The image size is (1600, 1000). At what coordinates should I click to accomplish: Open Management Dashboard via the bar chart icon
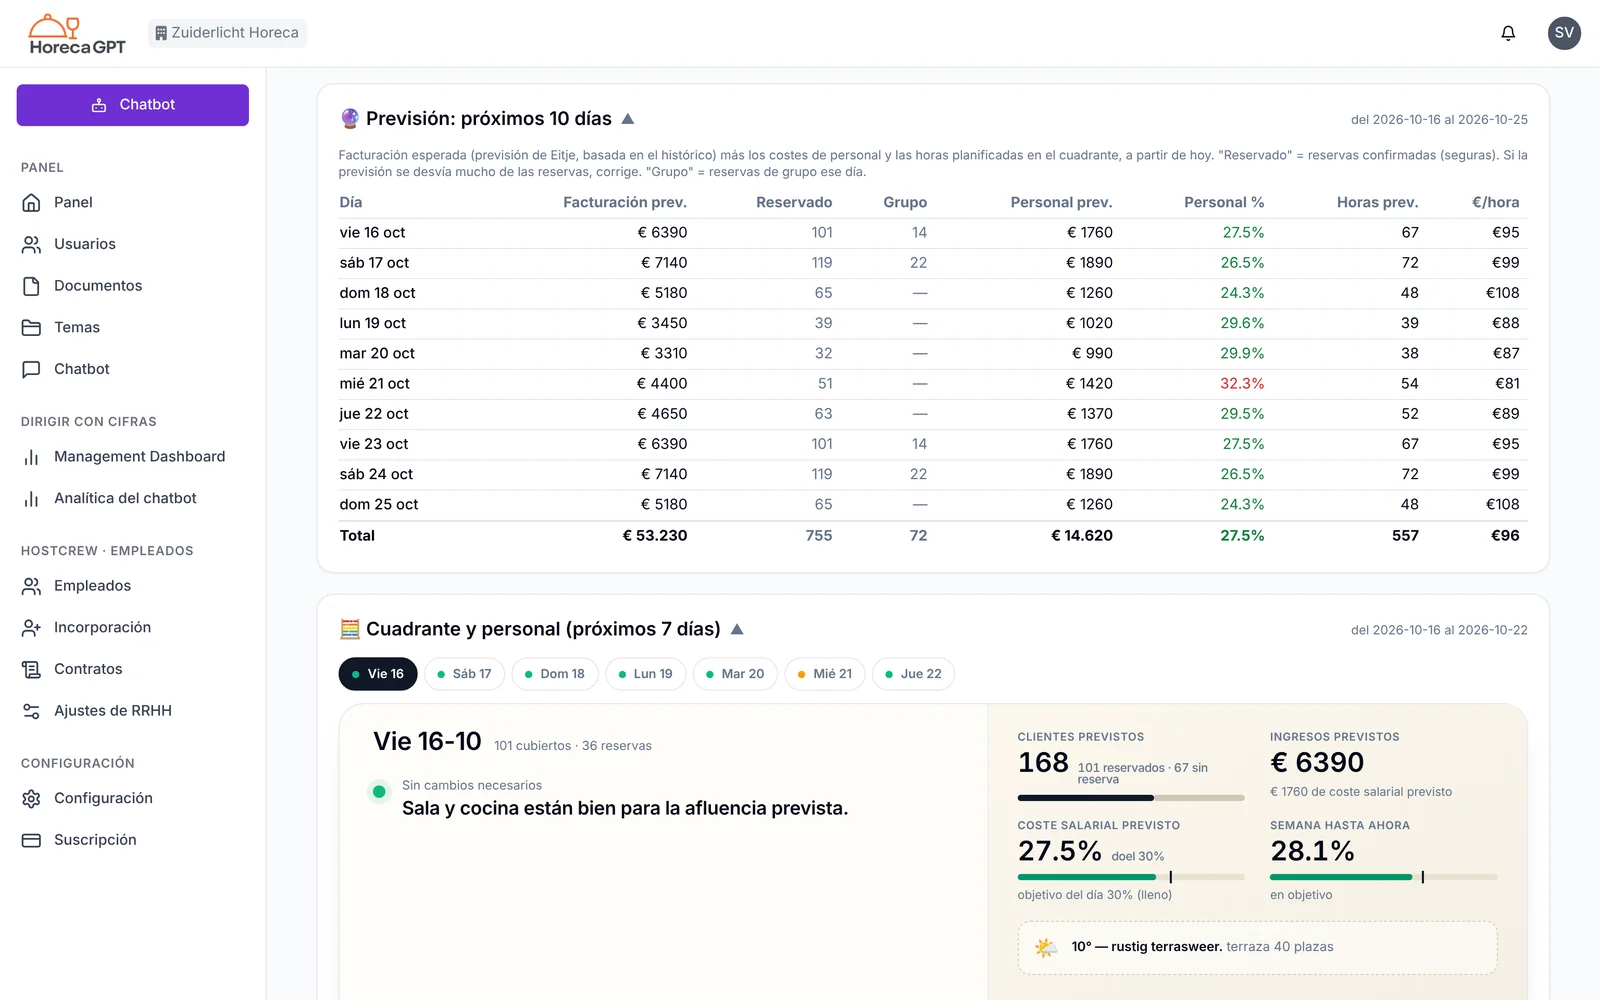click(x=31, y=457)
